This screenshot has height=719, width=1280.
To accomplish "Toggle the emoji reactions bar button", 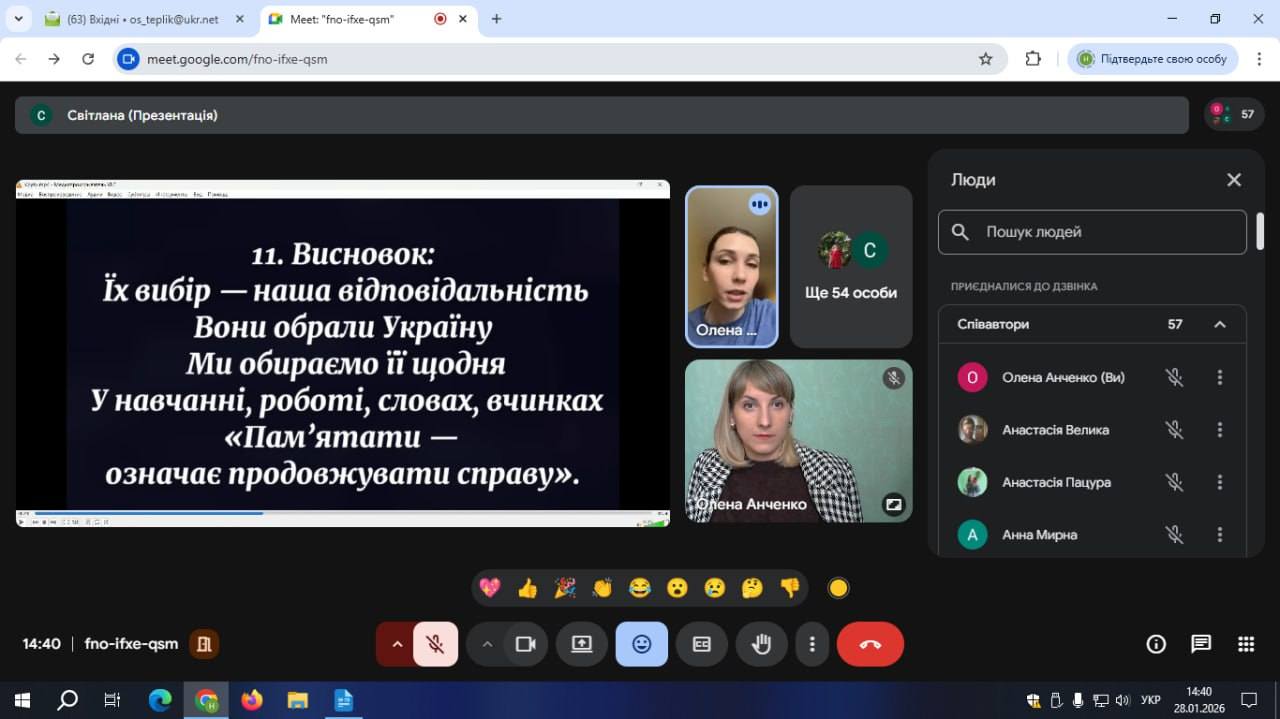I will (642, 644).
